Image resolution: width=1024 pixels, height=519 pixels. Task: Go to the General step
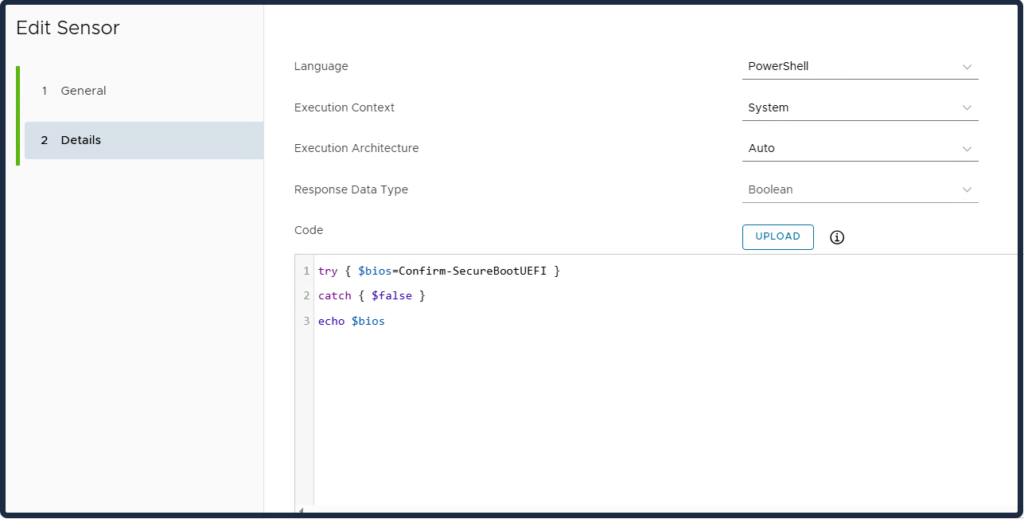pyautogui.click(x=83, y=91)
